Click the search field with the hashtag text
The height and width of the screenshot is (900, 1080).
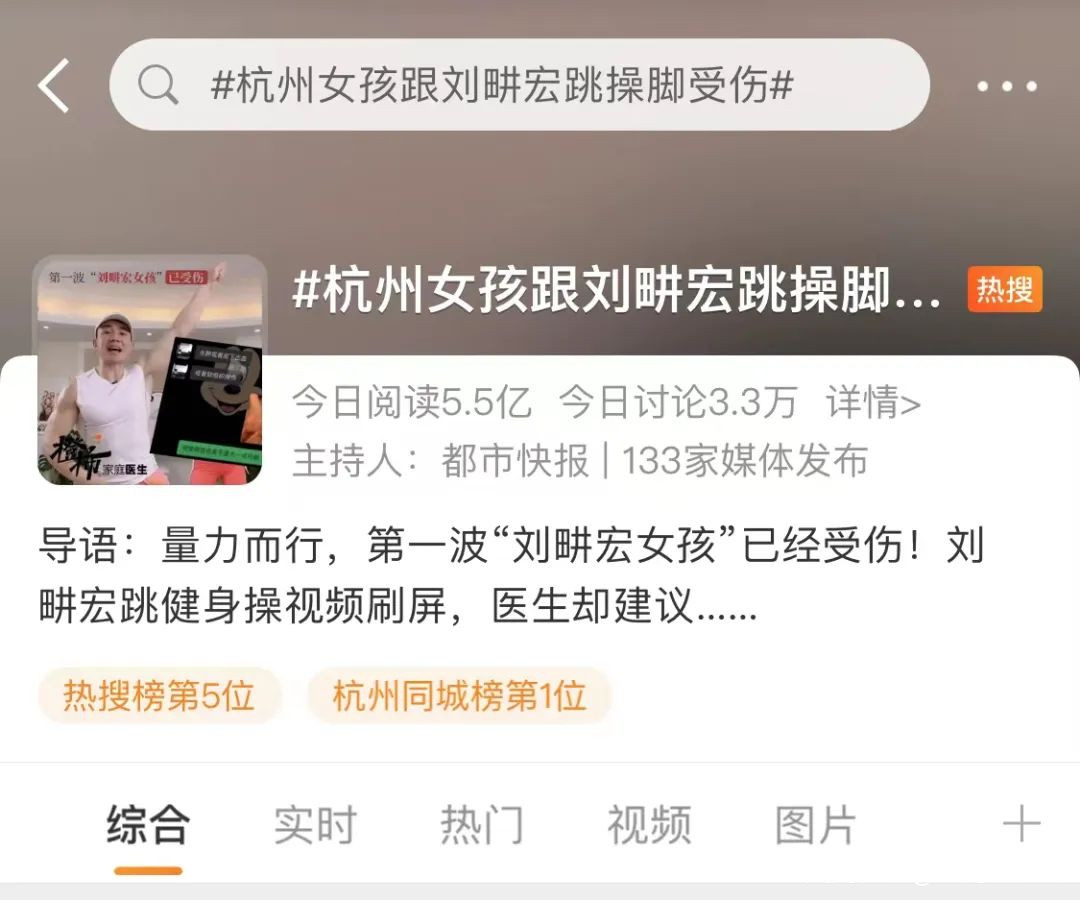click(519, 85)
